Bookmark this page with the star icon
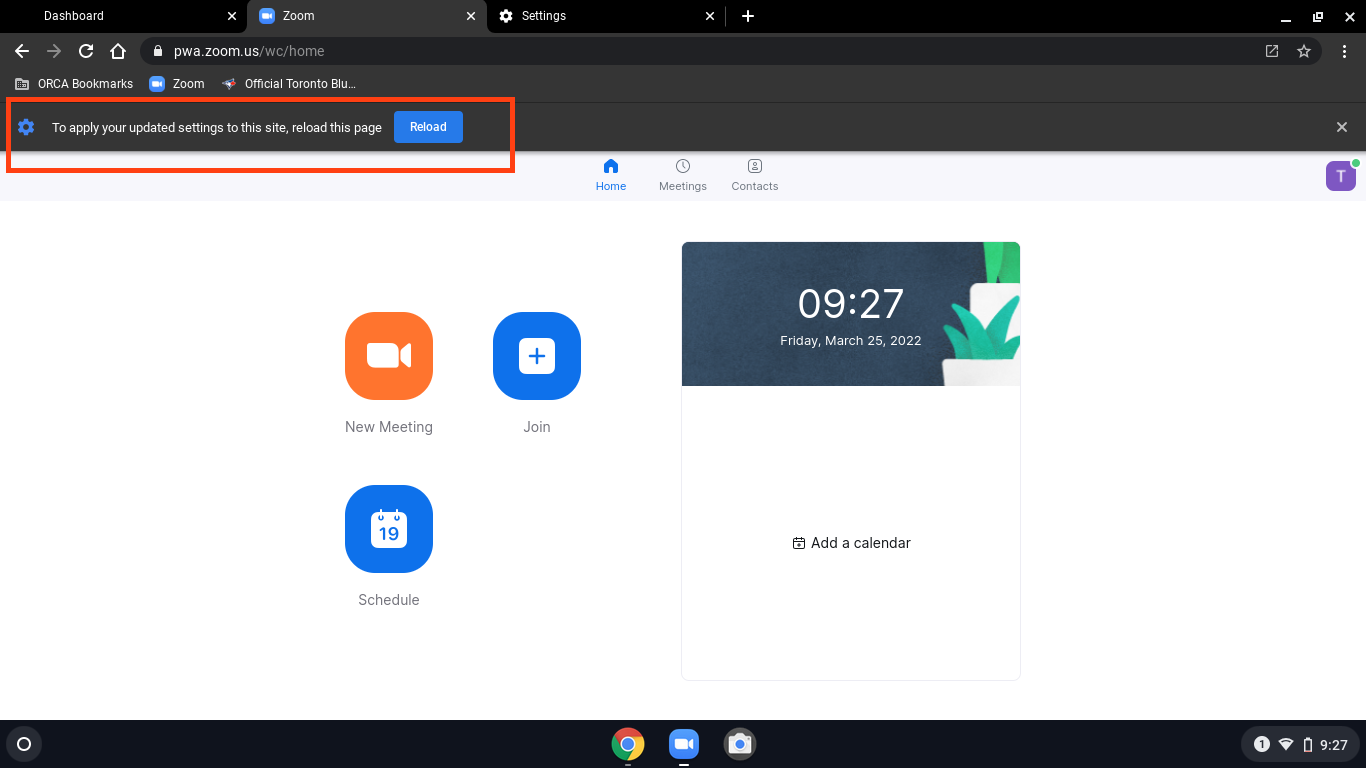This screenshot has width=1366, height=768. pyautogui.click(x=1304, y=51)
